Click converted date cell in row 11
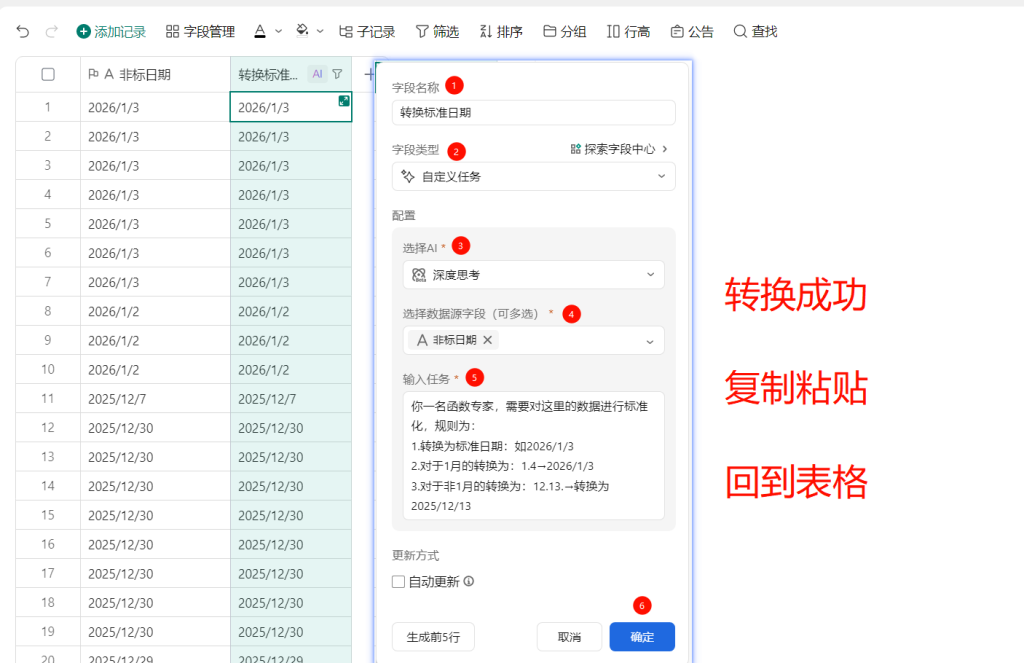The image size is (1024, 663). coord(291,398)
